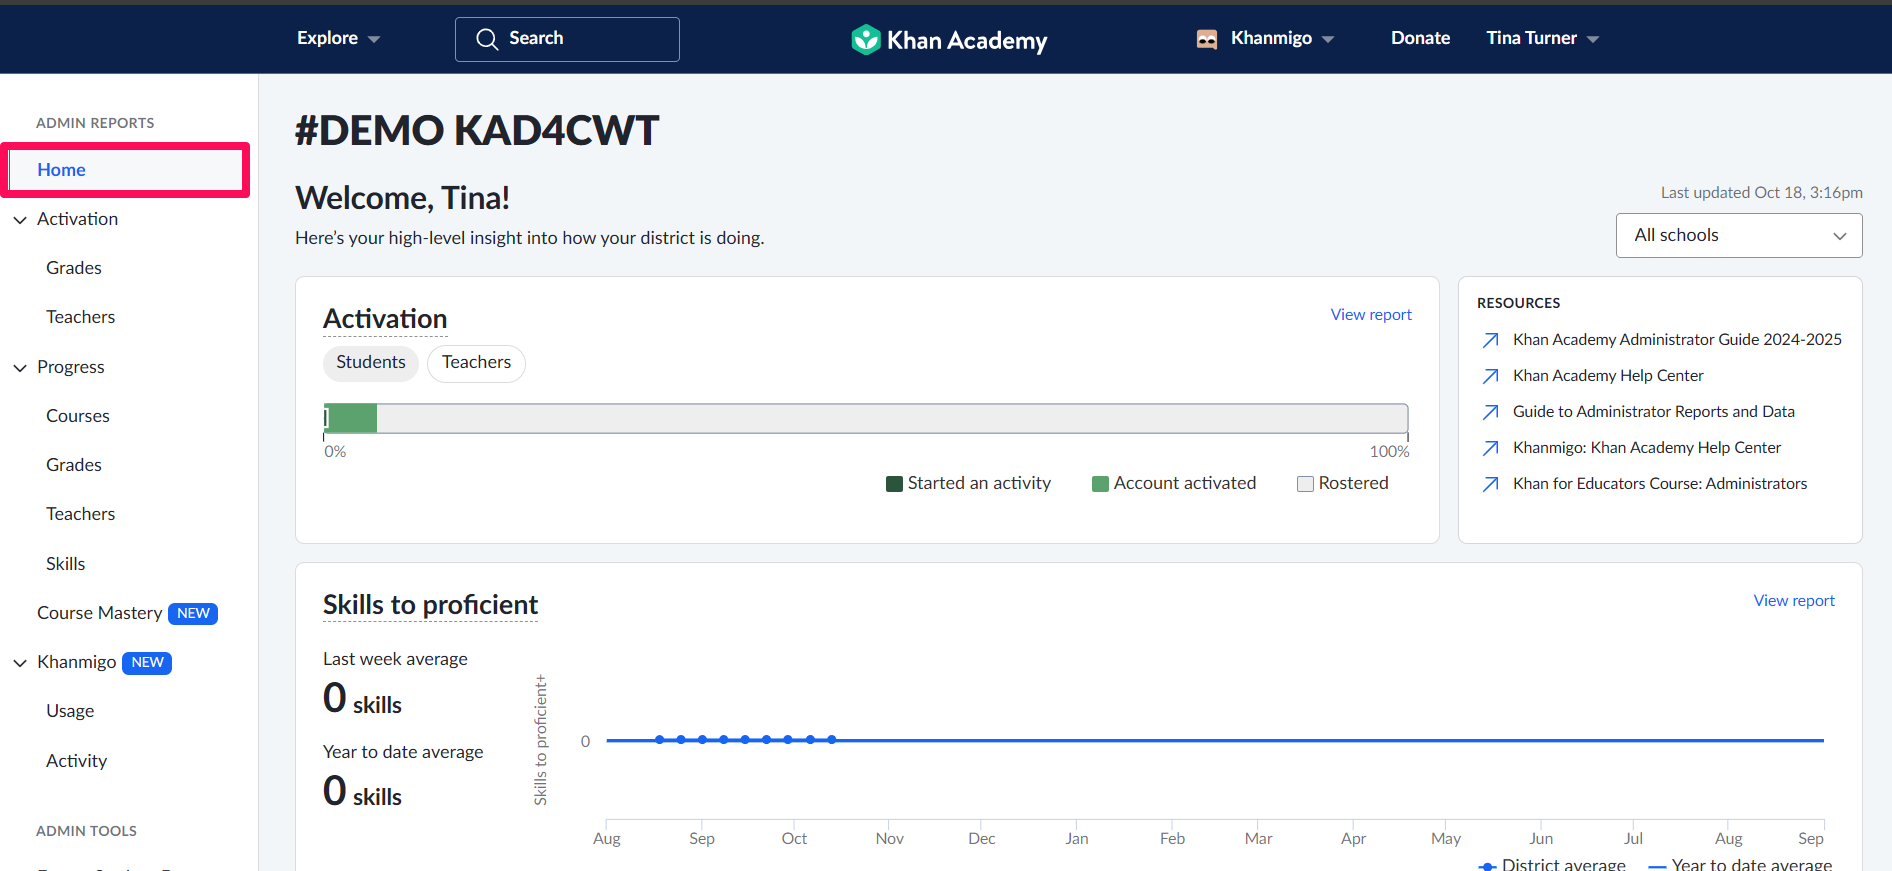Click View report in Activation card
Viewport: 1892px width, 871px height.
pos(1371,314)
